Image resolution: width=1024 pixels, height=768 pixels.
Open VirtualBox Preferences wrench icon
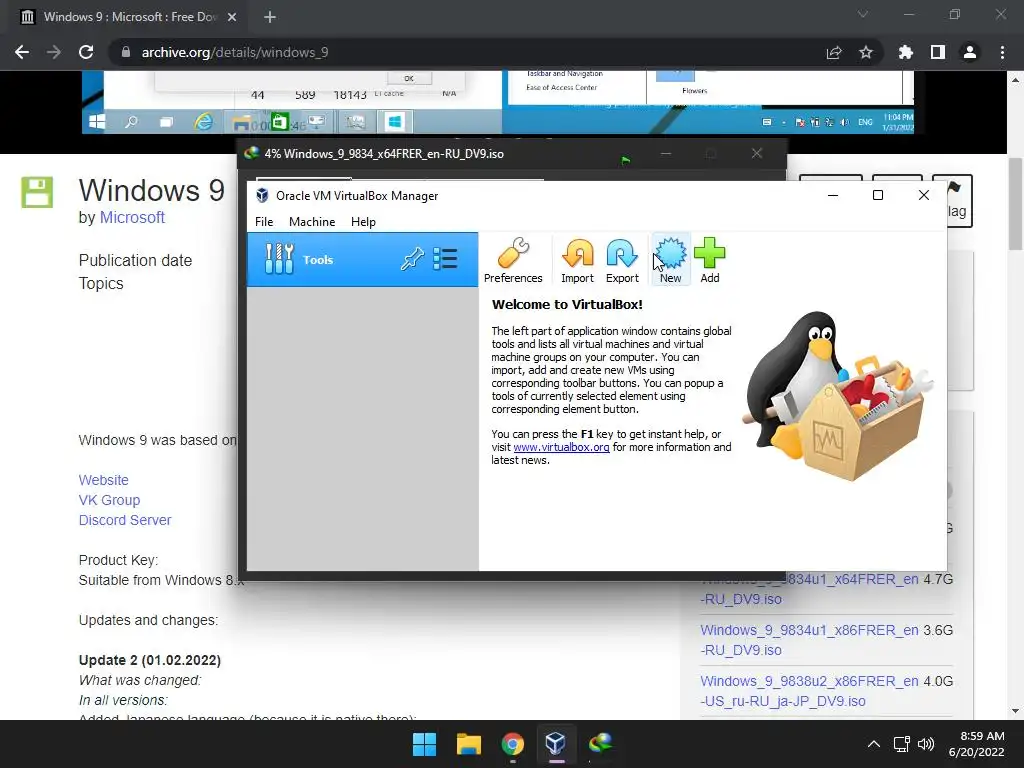click(513, 260)
